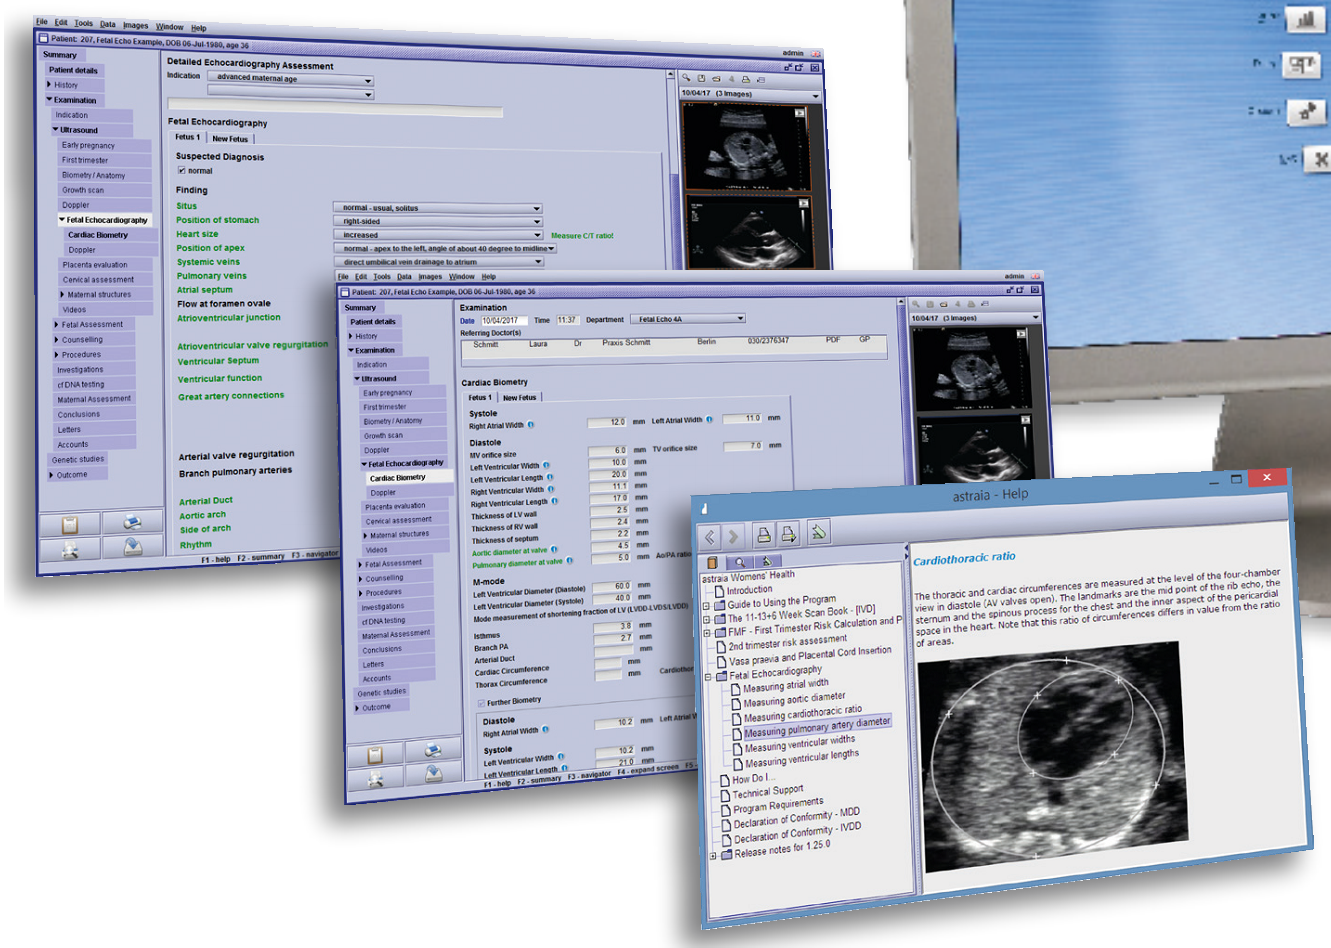Click the printer button at bottom of back window sidebar
Viewport: 1331px width, 948px height.
click(x=132, y=523)
